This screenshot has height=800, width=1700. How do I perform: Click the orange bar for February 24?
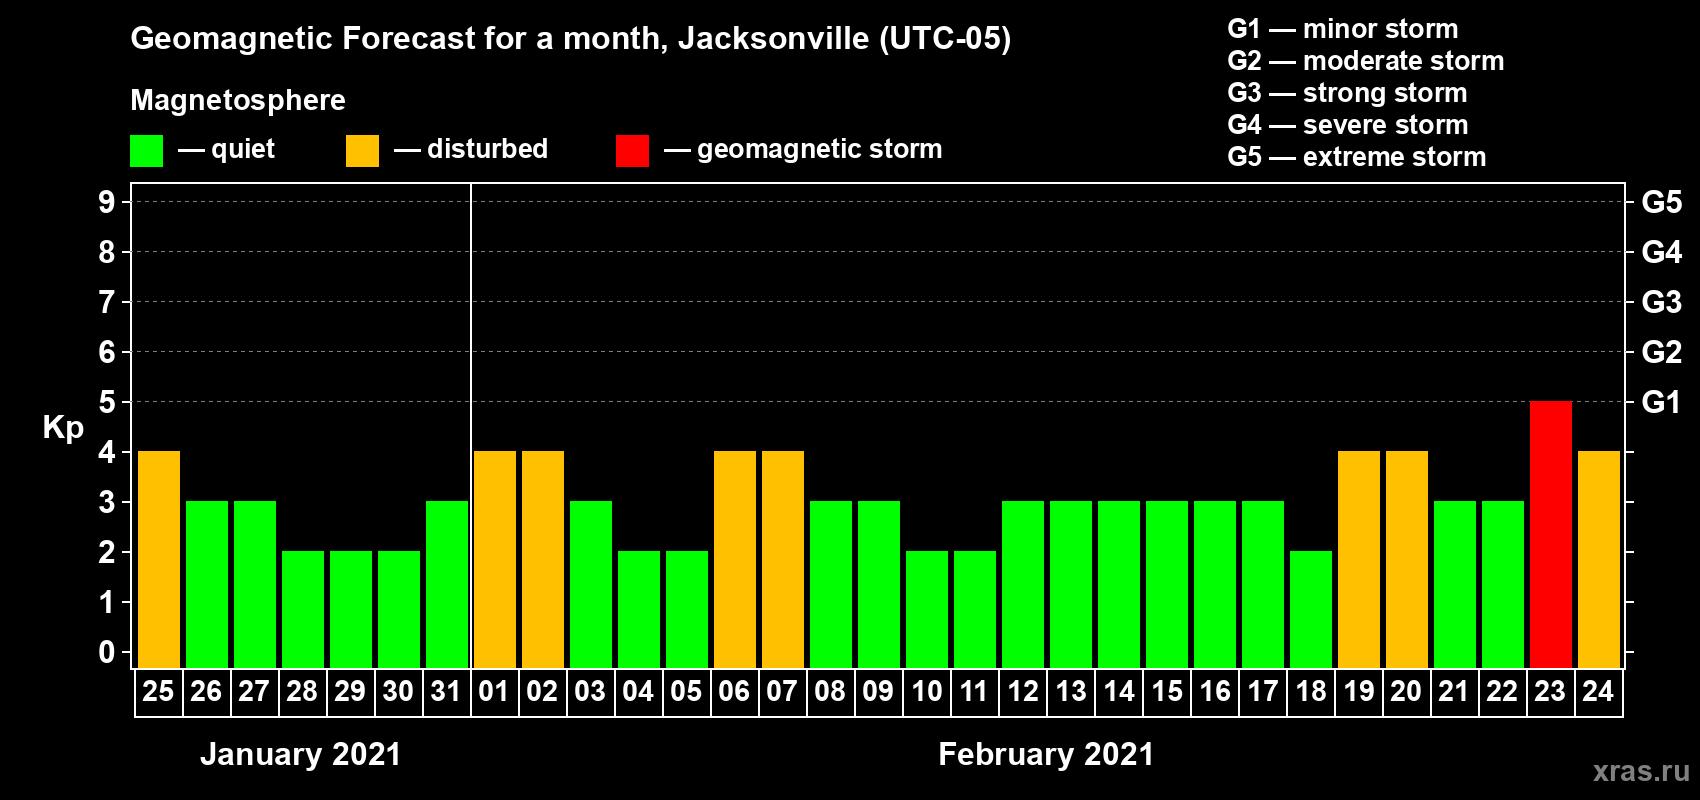tap(1599, 559)
